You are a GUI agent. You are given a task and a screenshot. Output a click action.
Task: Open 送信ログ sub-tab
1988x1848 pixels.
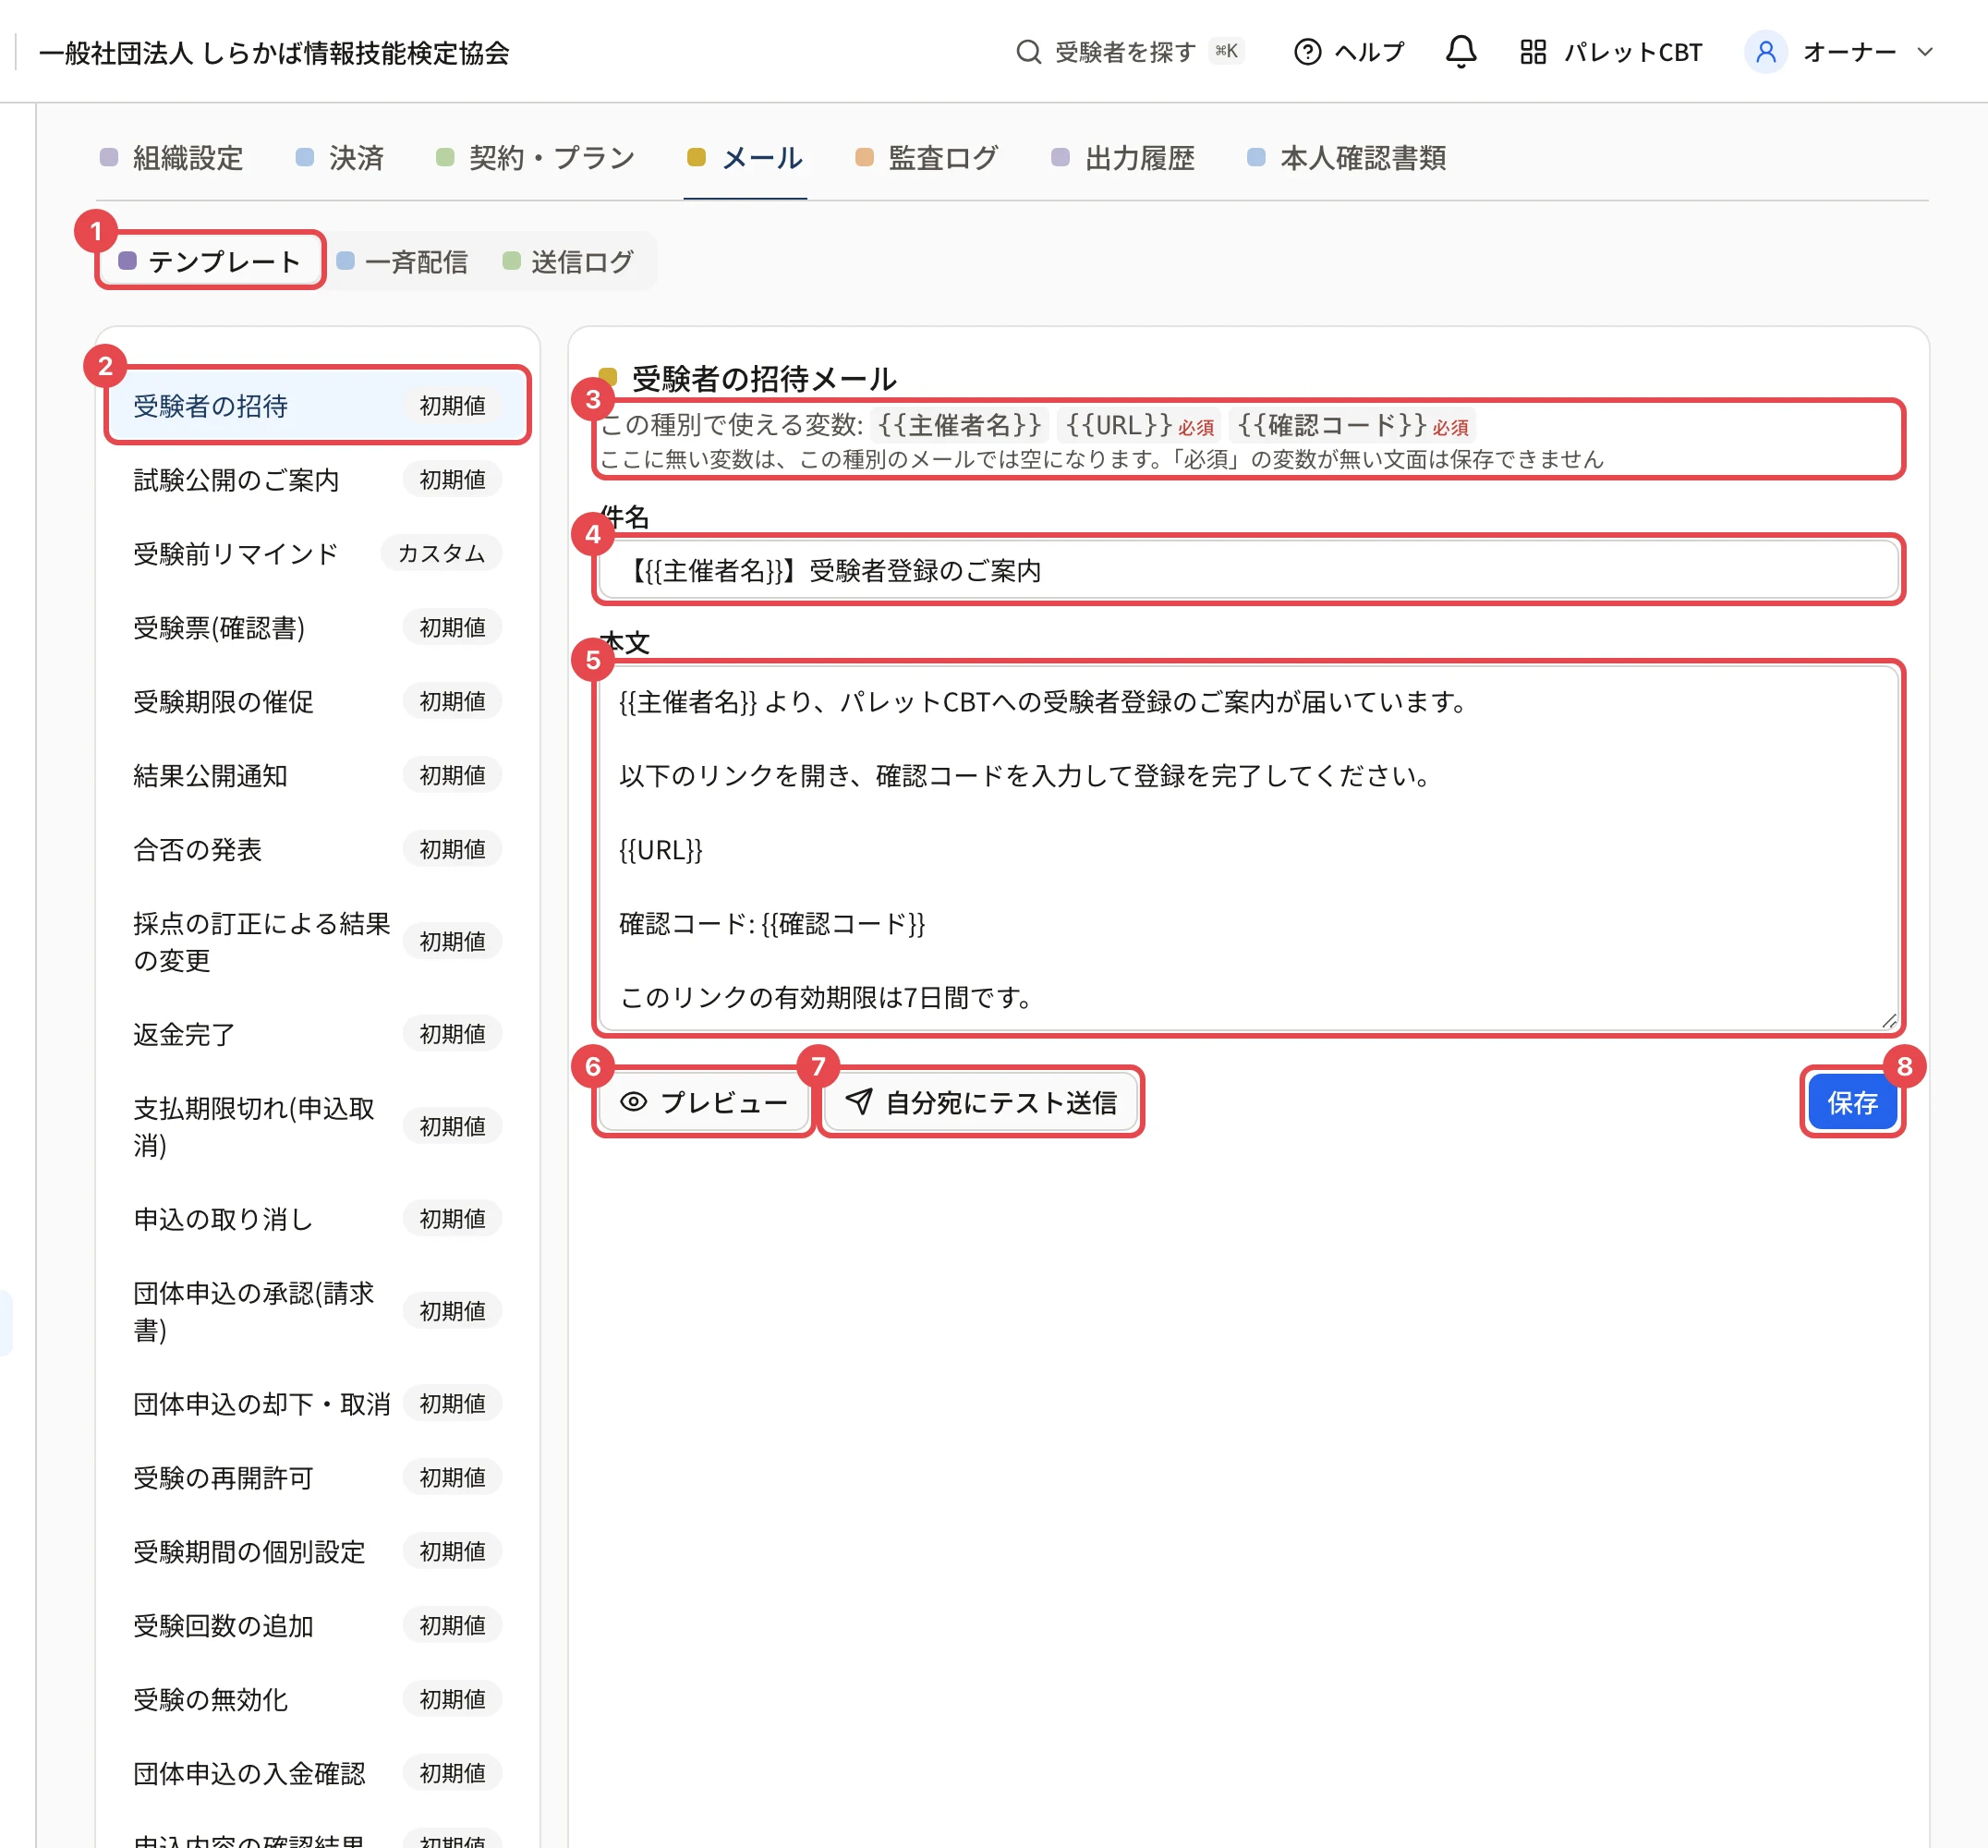[568, 261]
